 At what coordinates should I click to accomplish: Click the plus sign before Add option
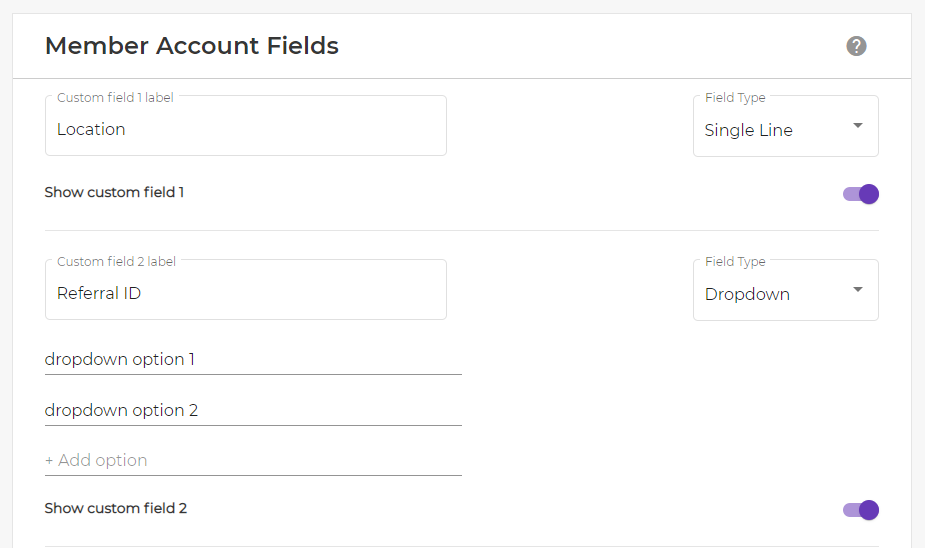pos(49,461)
